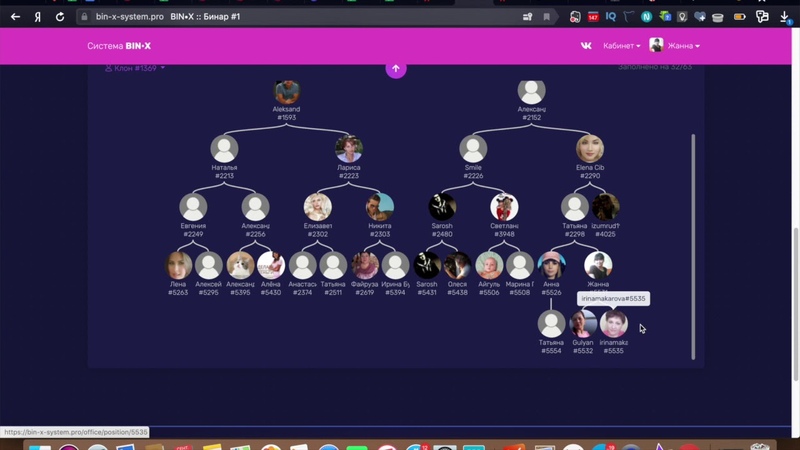Image resolution: width=800 pixels, height=450 pixels.
Task: Bookmark this page with the bookmark icon
Action: [x=546, y=17]
